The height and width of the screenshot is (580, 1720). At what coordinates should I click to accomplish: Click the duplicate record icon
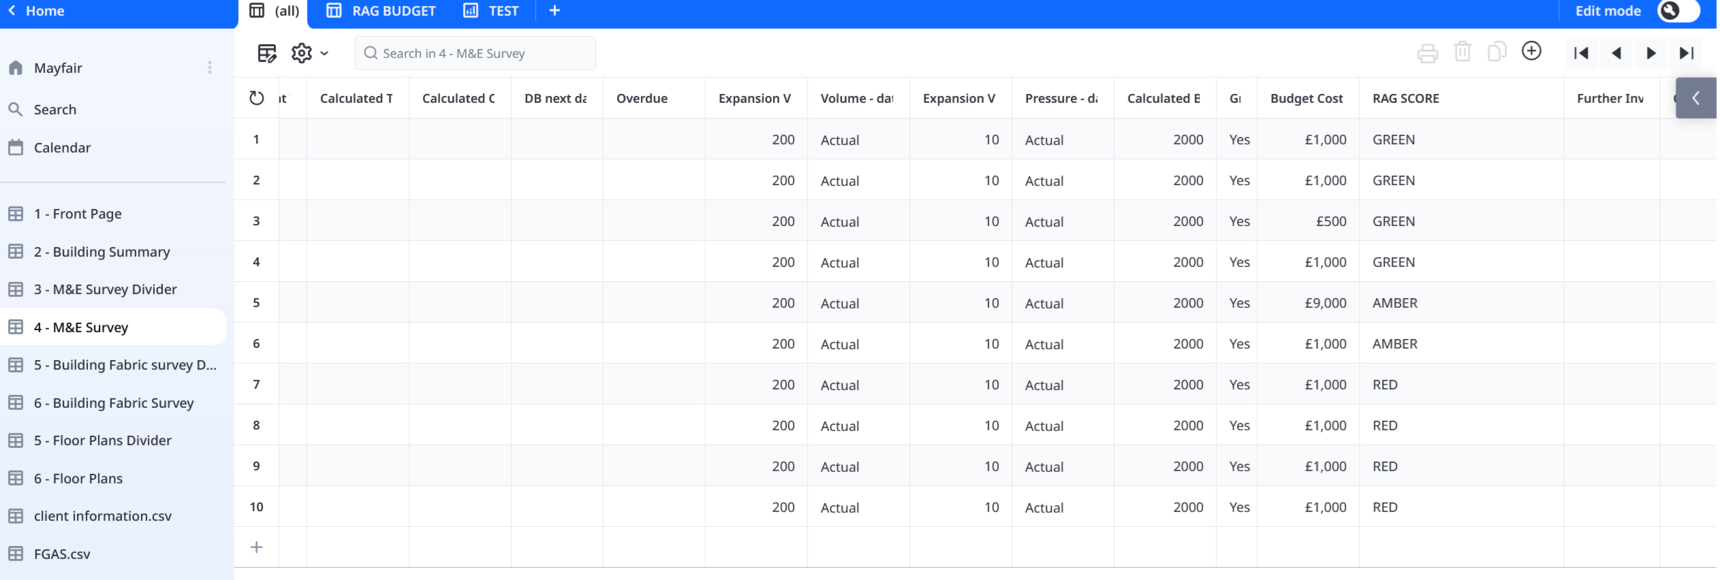coord(1497,52)
